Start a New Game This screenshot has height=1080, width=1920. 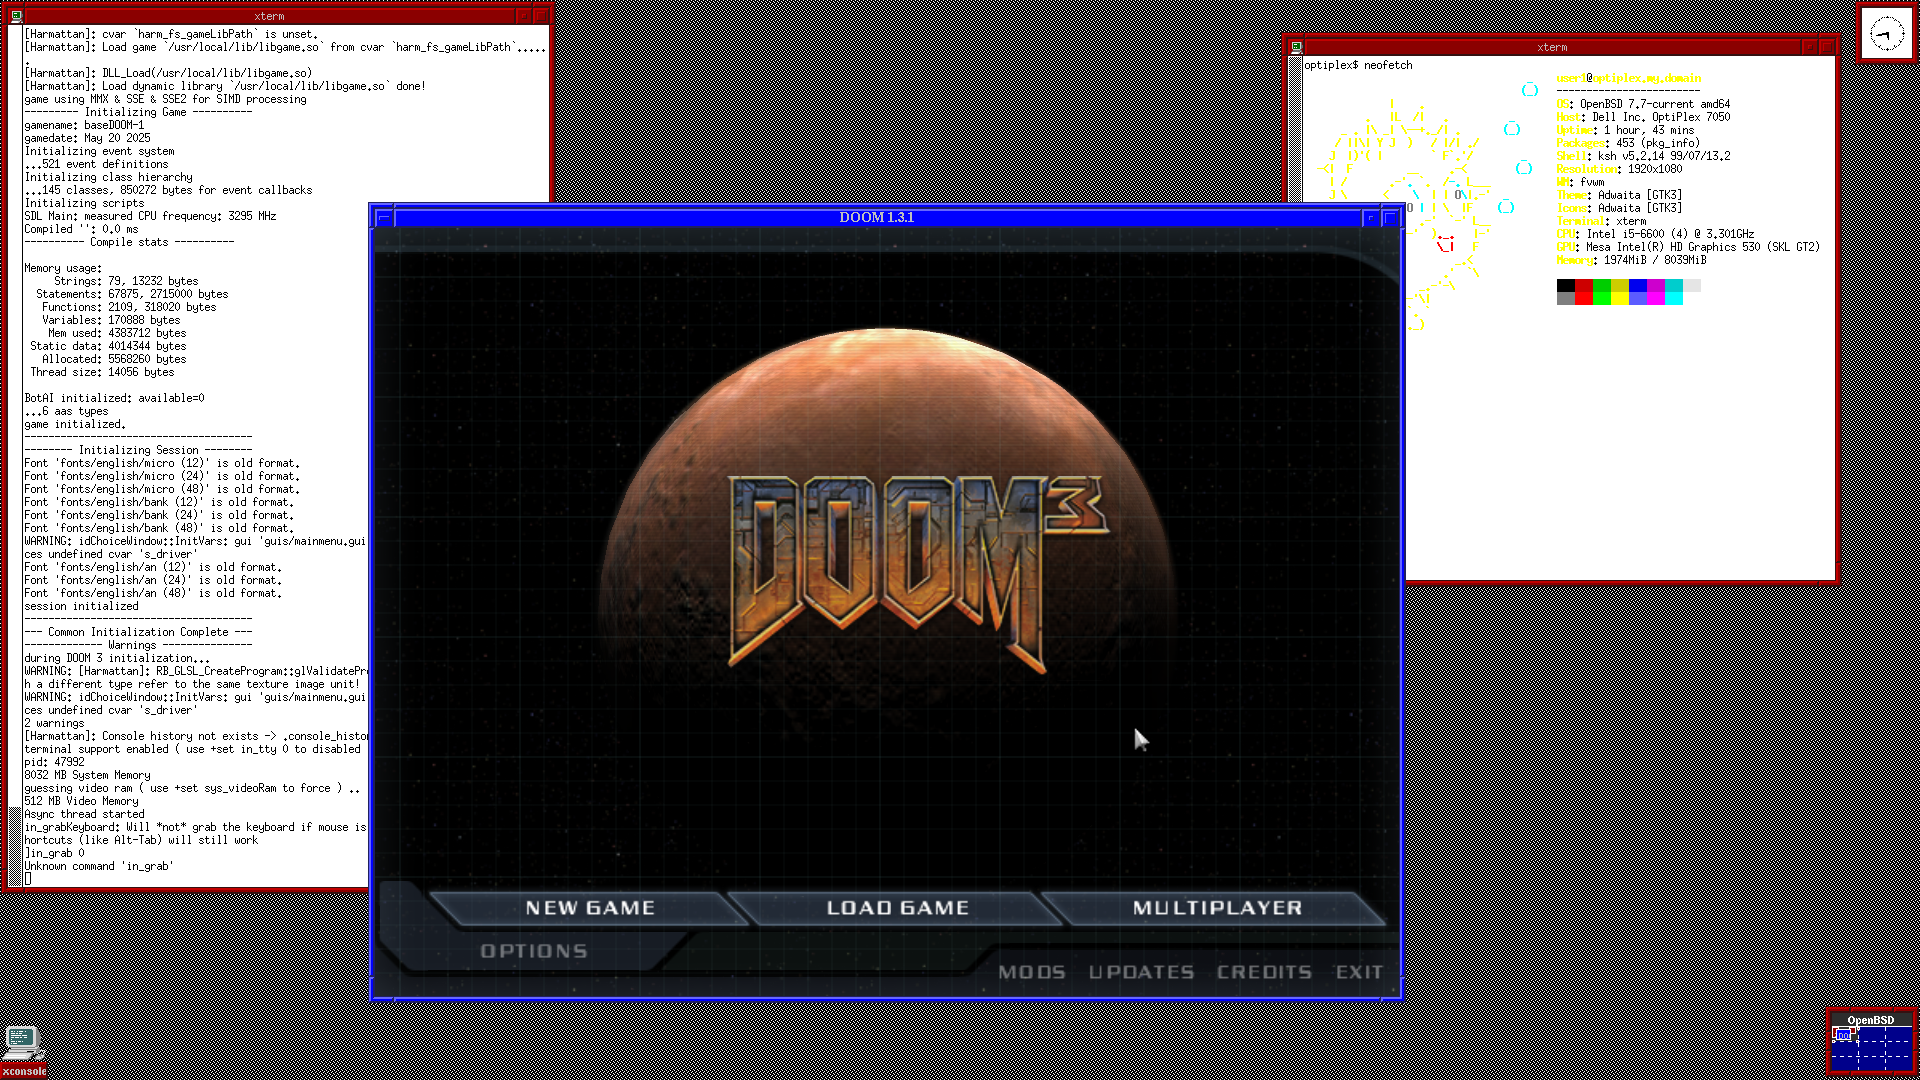pyautogui.click(x=590, y=908)
